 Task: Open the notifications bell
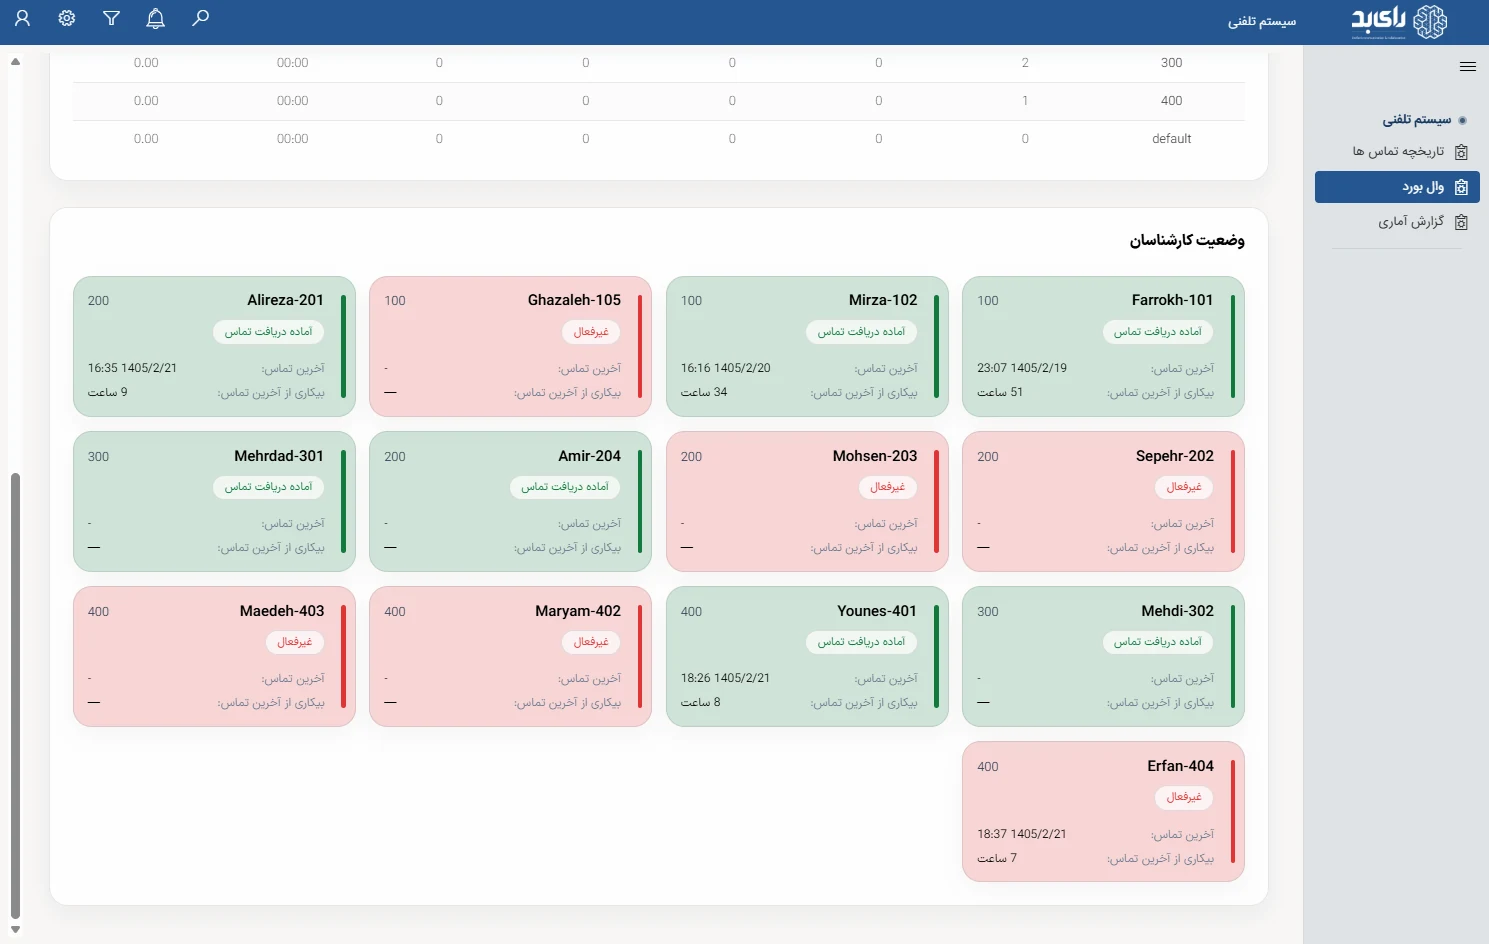(155, 18)
